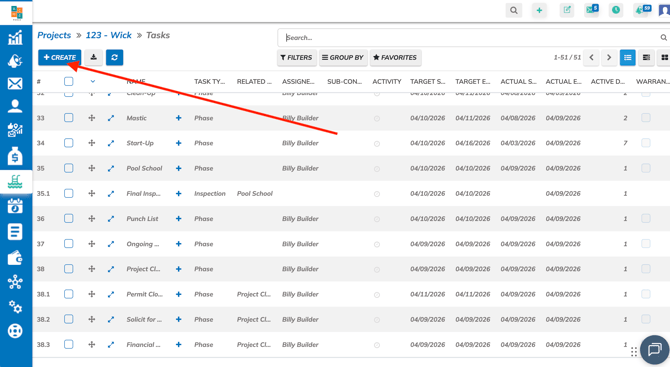The height and width of the screenshot is (367, 670).
Task: Open the network nodes sidebar icon
Action: pyautogui.click(x=15, y=282)
